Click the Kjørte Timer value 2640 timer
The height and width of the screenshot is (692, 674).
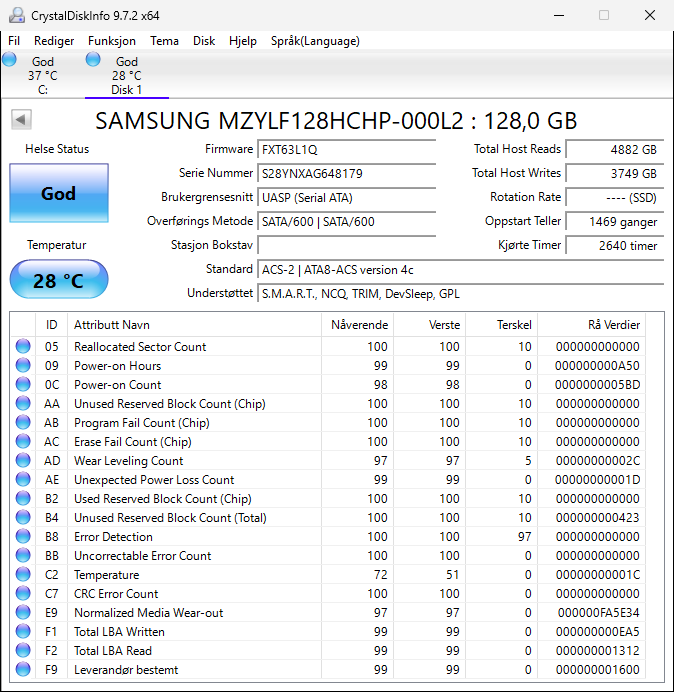point(615,245)
